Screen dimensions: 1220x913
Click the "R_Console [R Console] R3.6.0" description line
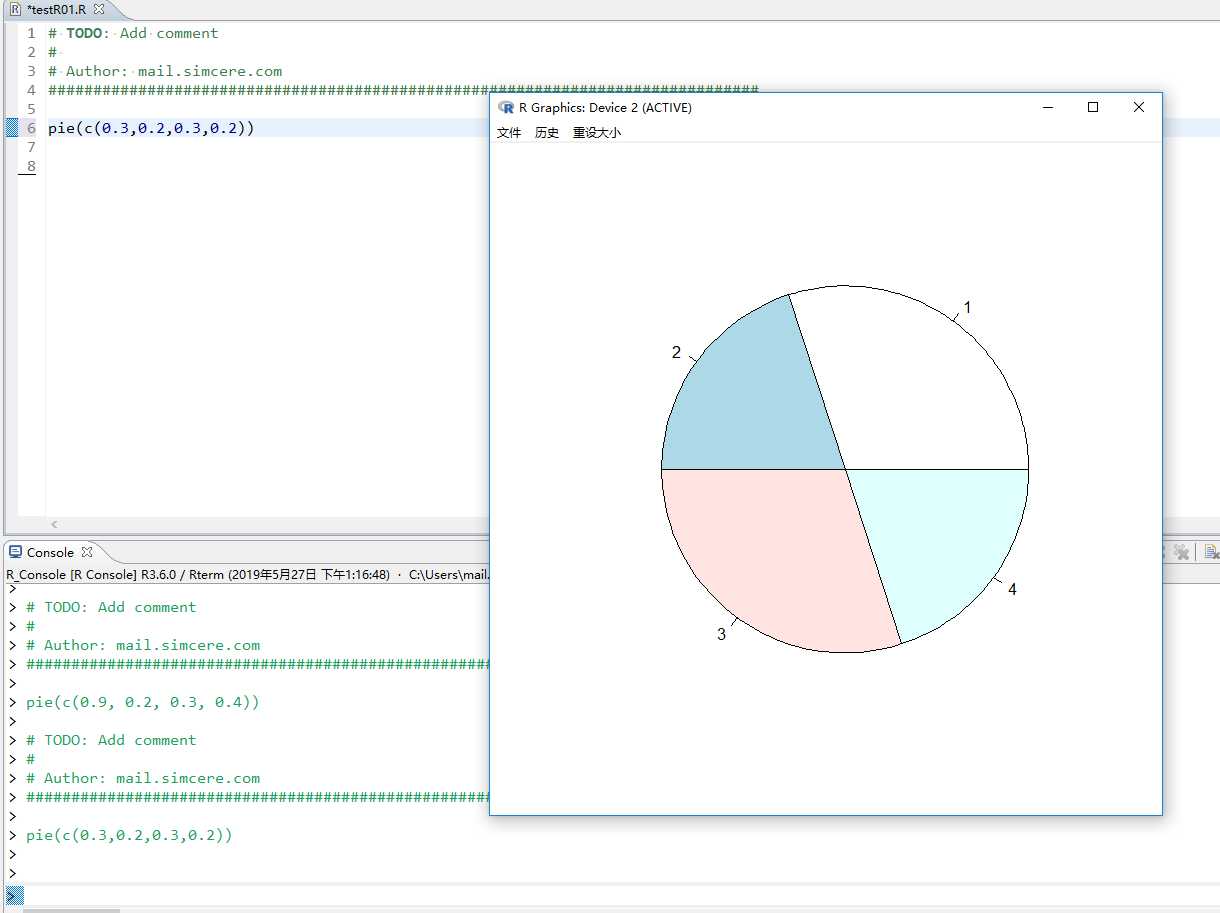pyautogui.click(x=248, y=575)
